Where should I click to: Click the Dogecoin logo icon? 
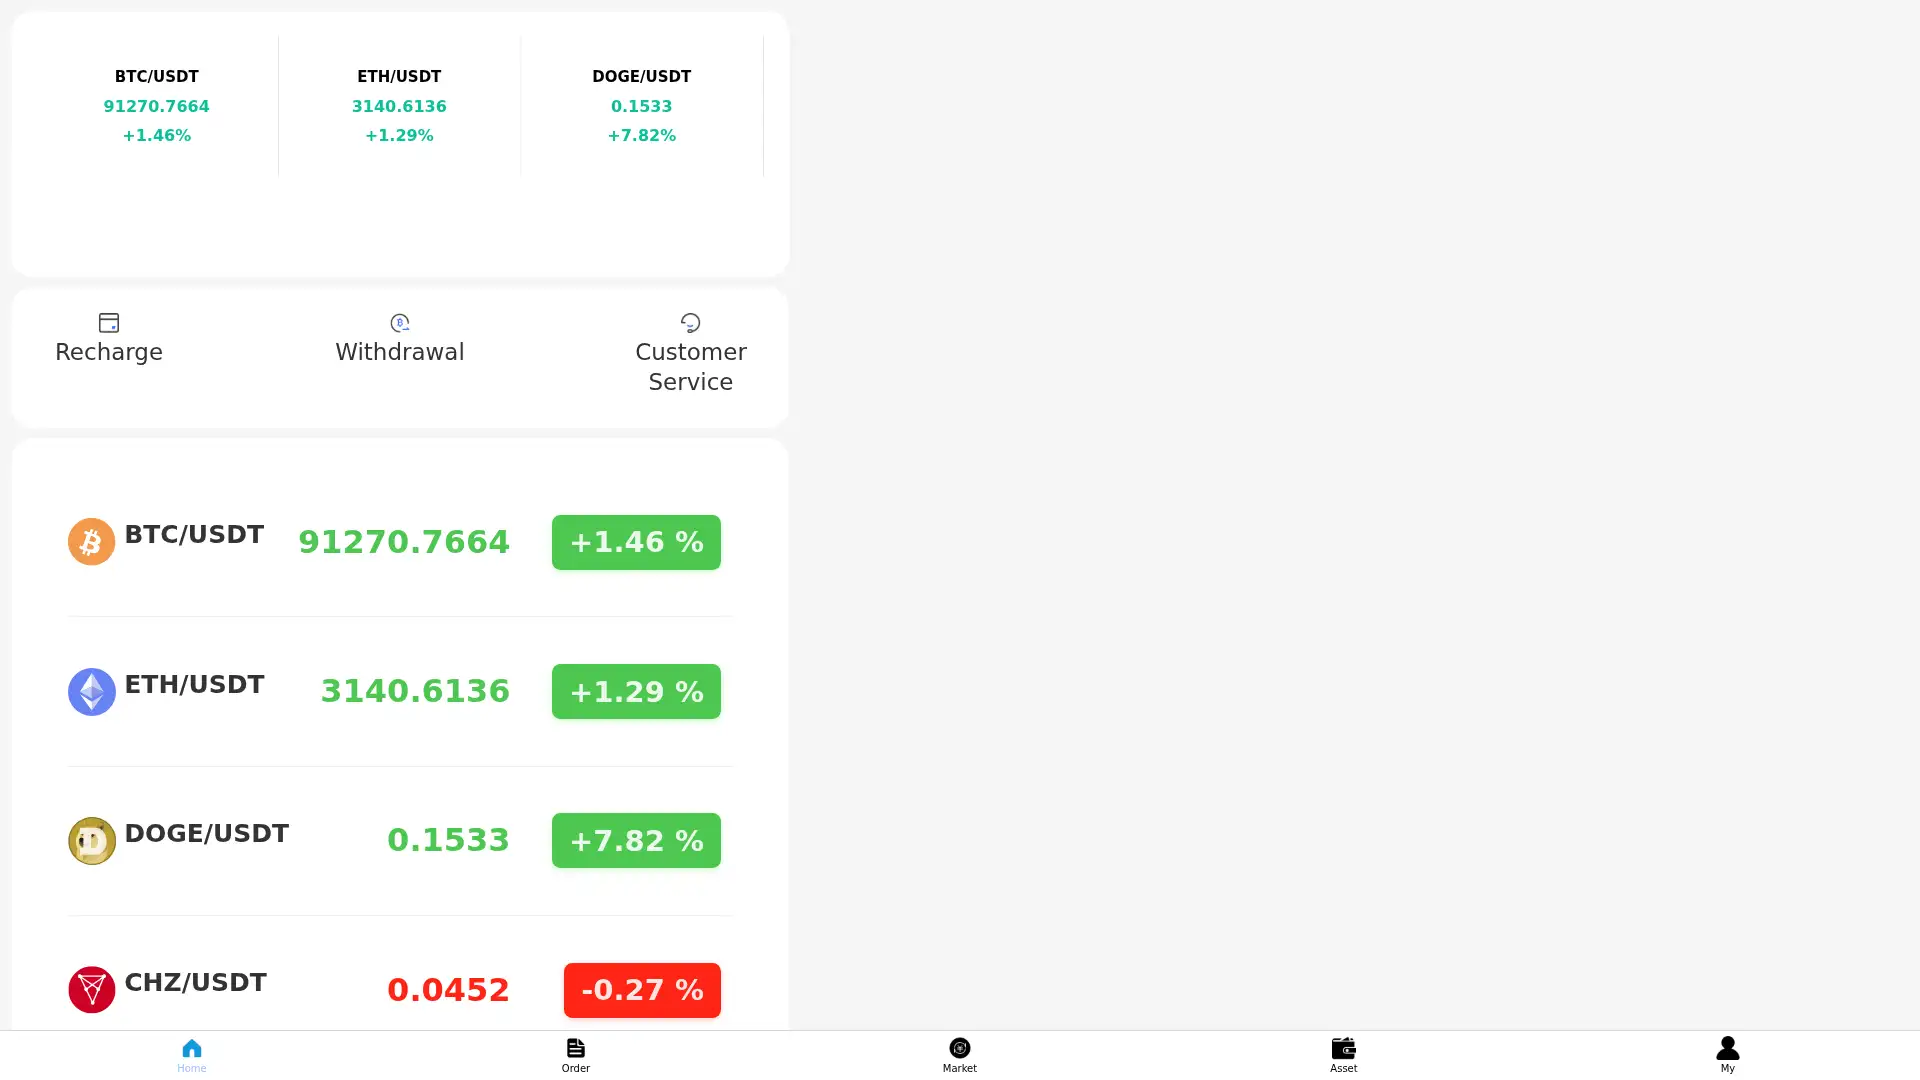tap(91, 840)
